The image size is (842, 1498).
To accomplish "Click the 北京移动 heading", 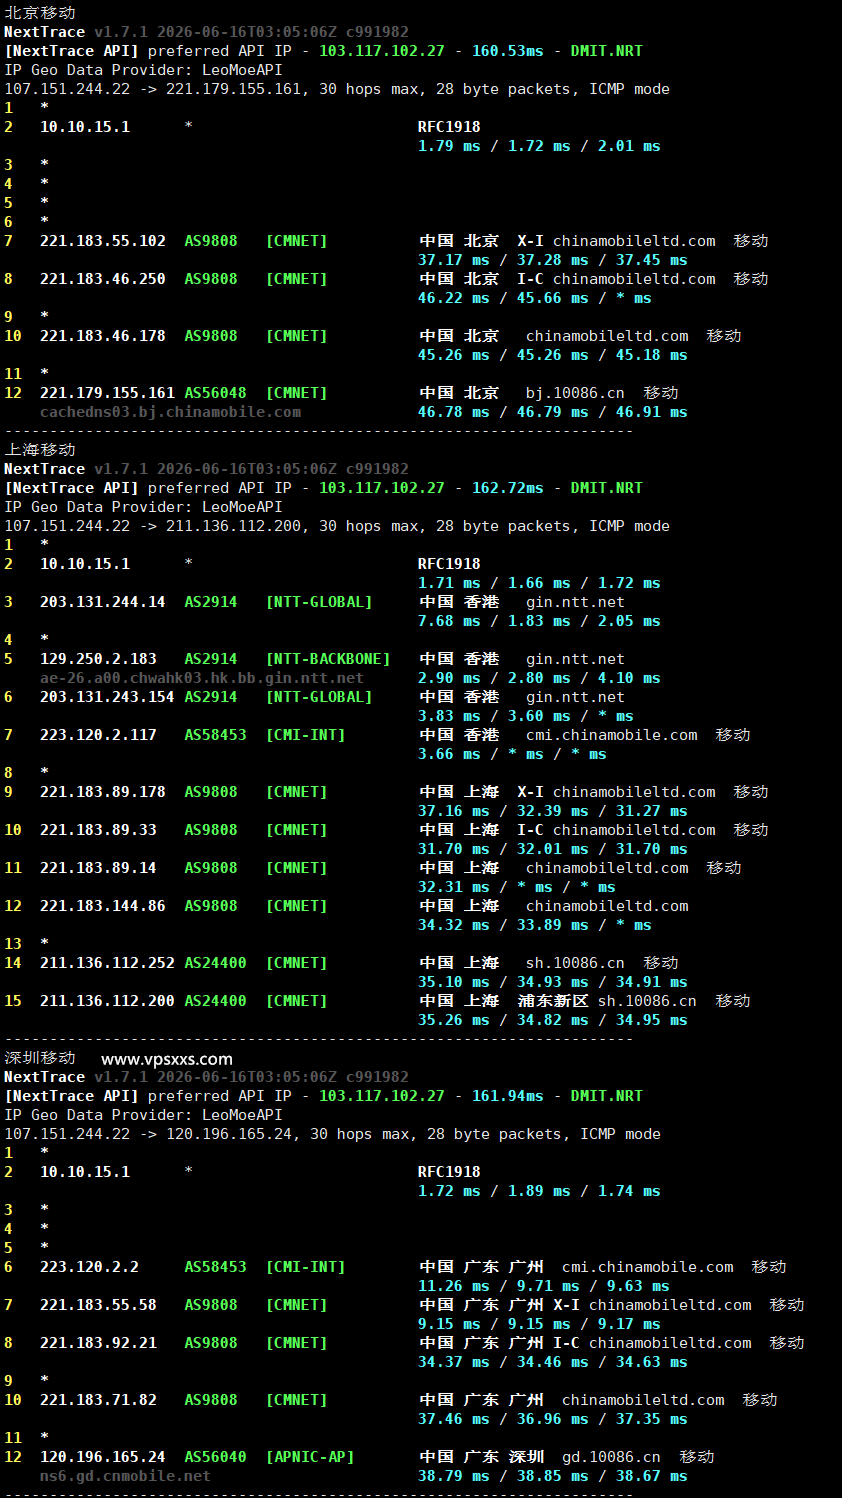I will (40, 13).
